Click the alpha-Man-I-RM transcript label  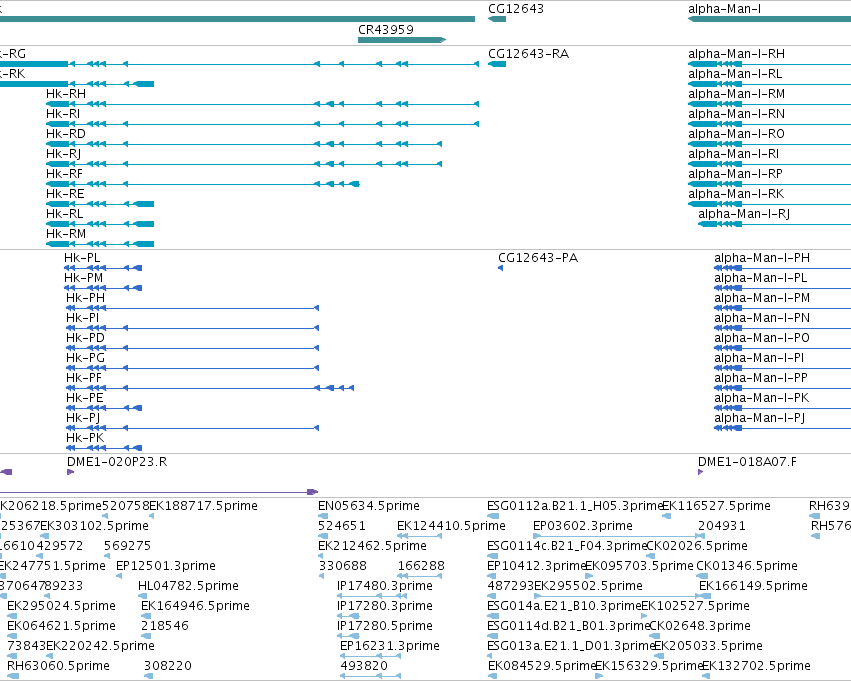(736, 94)
